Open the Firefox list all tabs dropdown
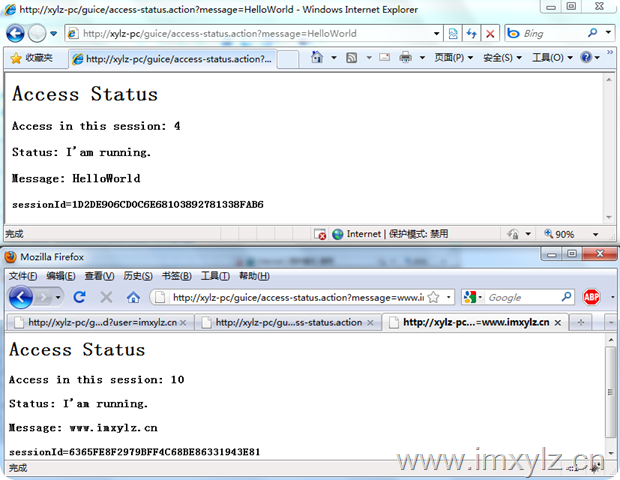Viewport: 620px width, 480px height. (x=611, y=323)
